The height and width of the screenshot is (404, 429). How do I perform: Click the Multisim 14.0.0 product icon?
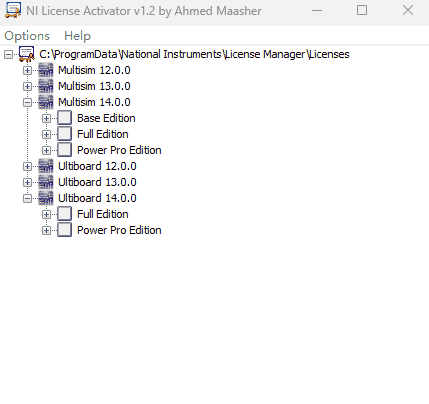pos(46,102)
